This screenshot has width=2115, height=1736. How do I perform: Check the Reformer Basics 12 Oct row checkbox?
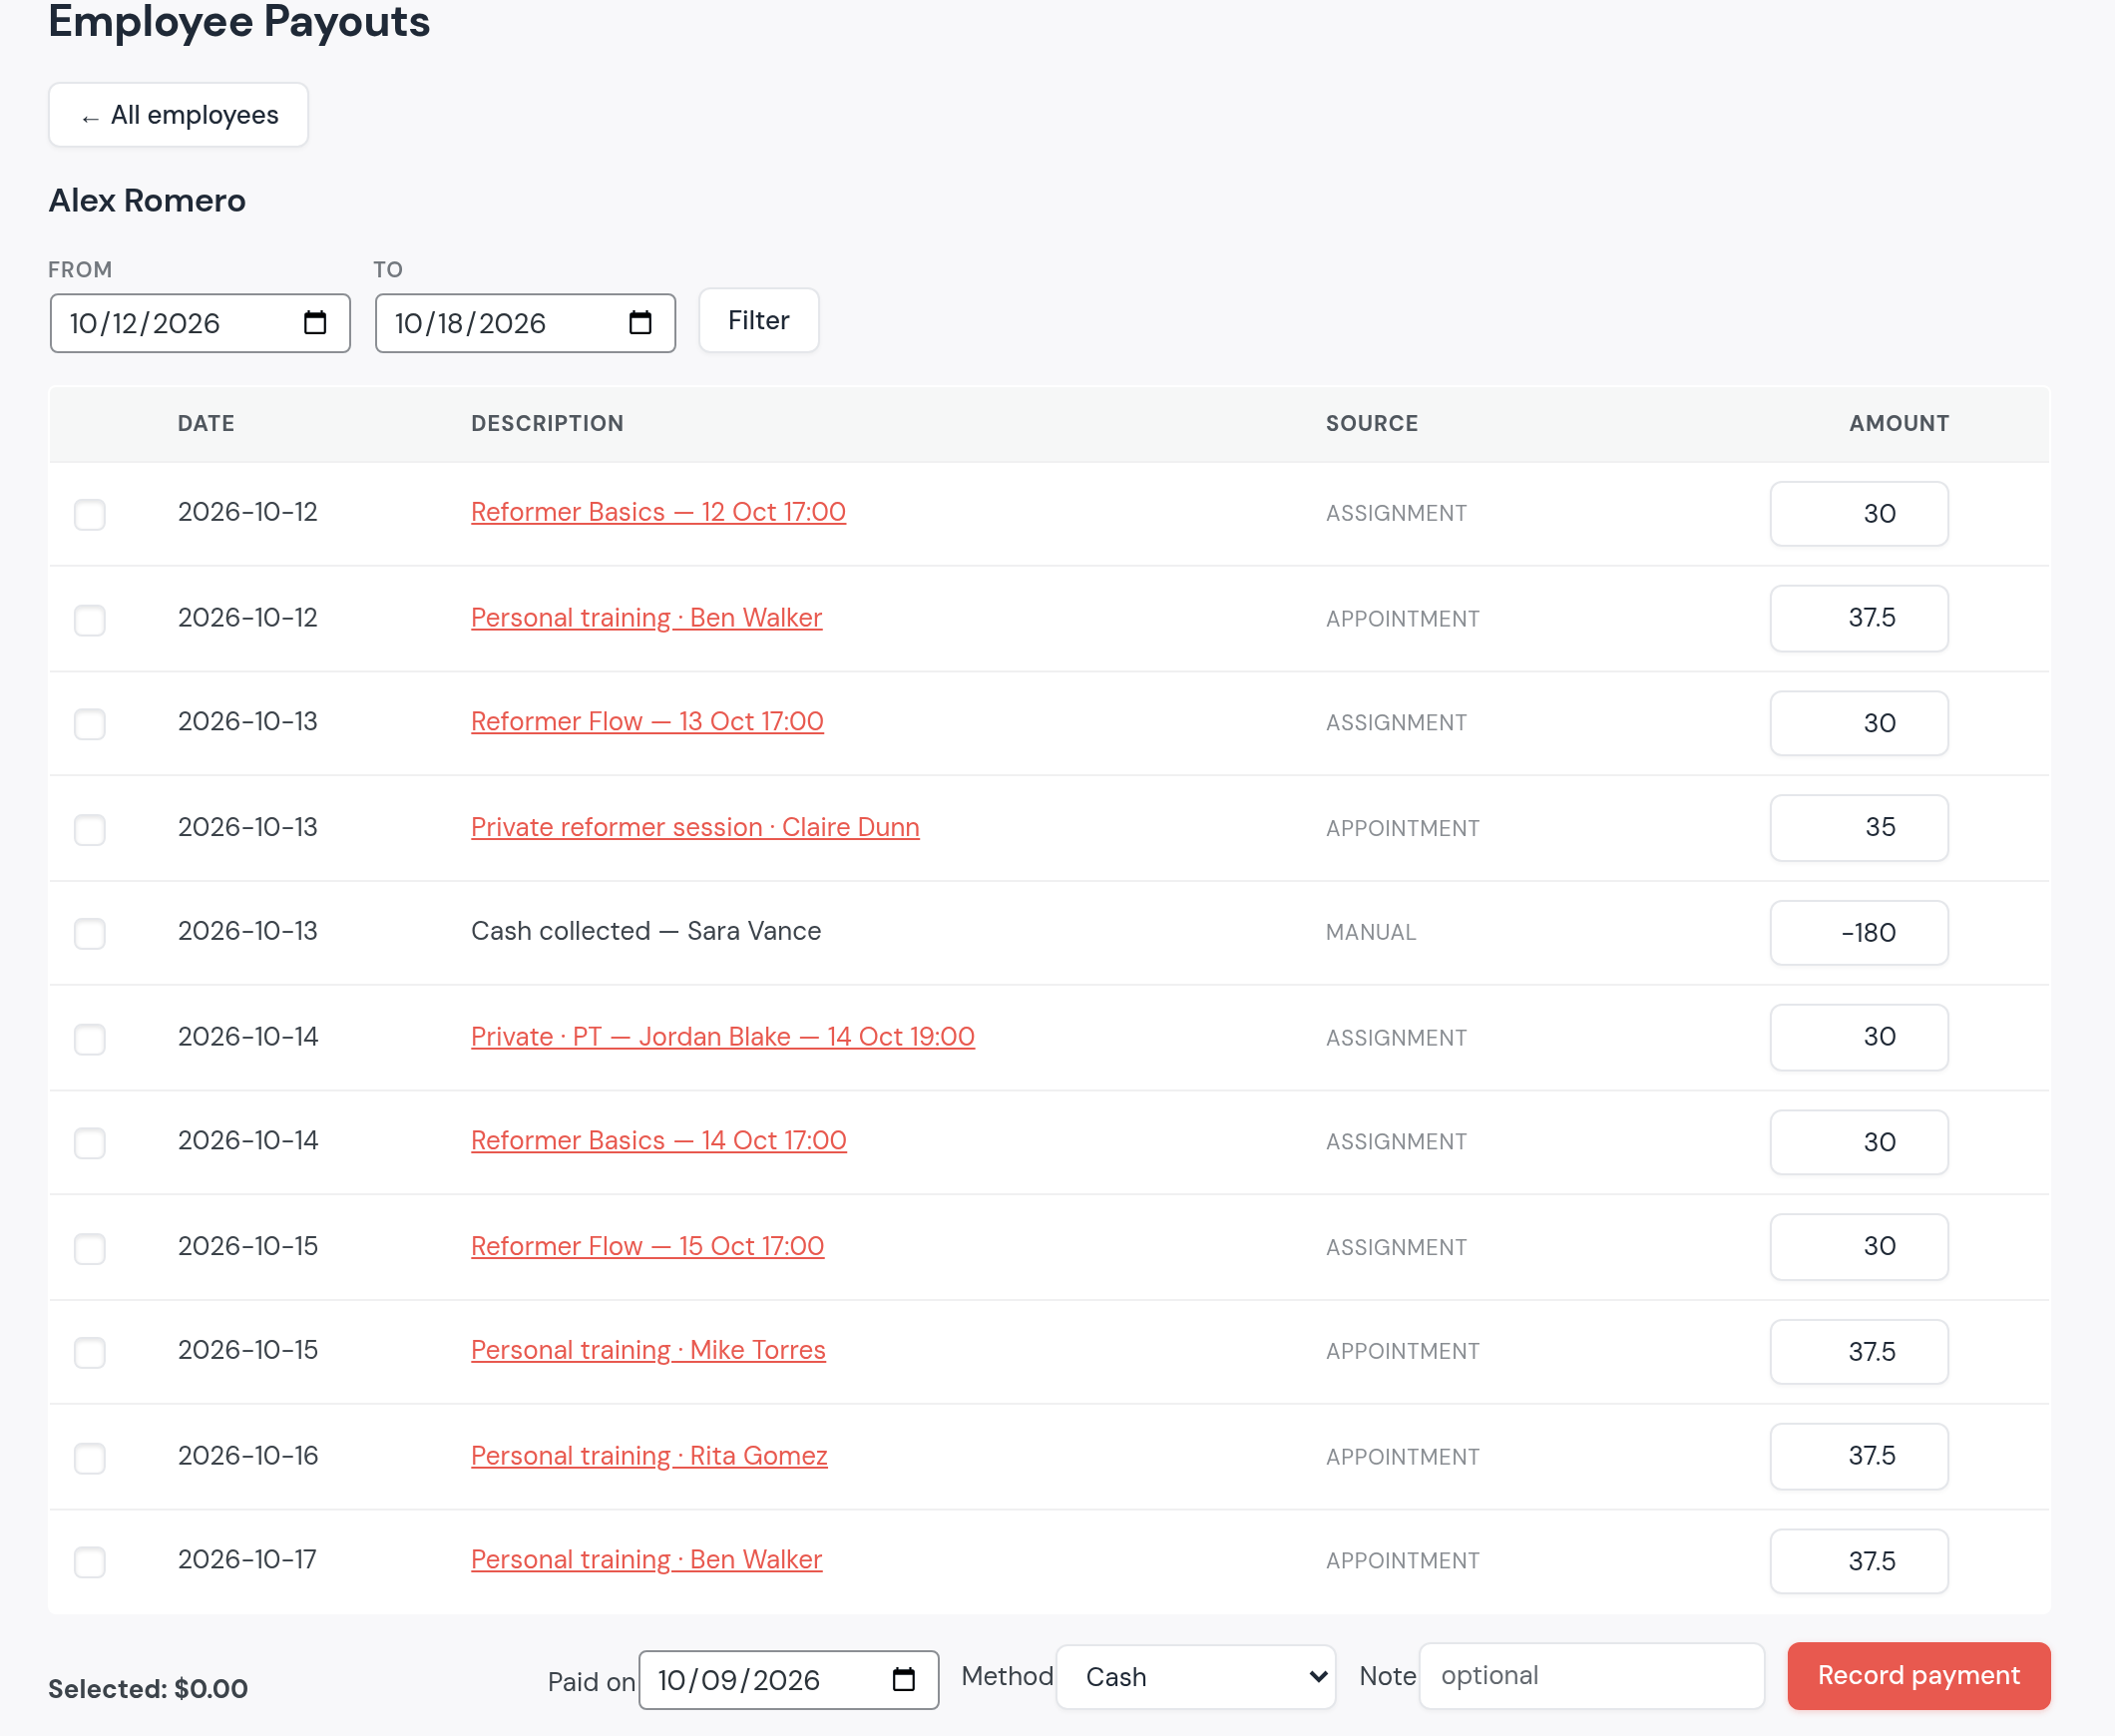click(90, 514)
